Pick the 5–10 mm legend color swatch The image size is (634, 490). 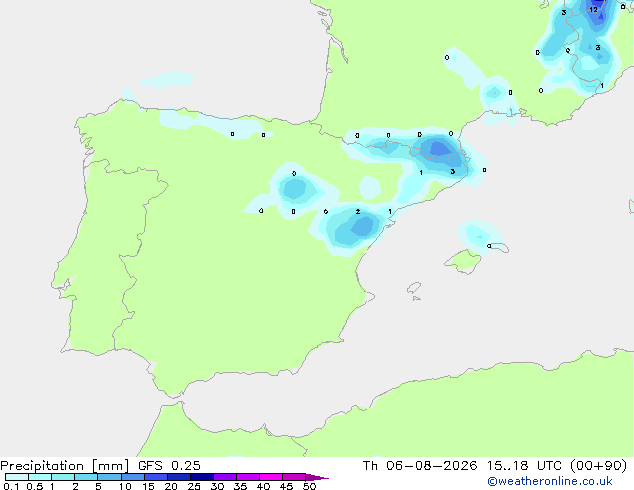click(109, 477)
